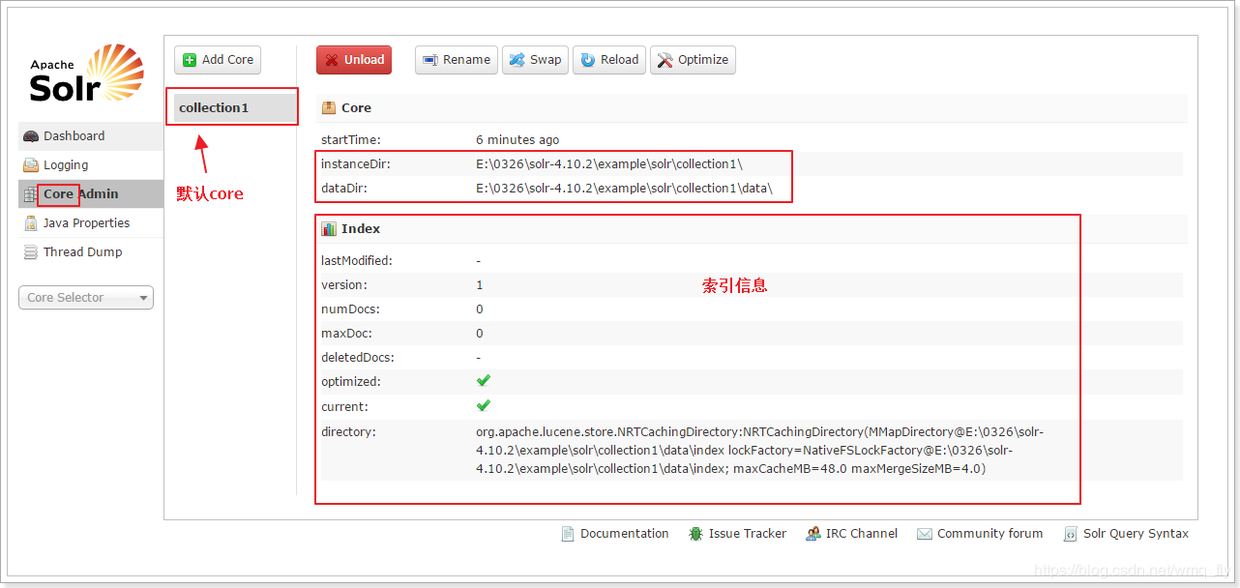Viewport: 1240px width, 588px height.
Task: Open the Issue Tracker link
Action: [x=738, y=534]
